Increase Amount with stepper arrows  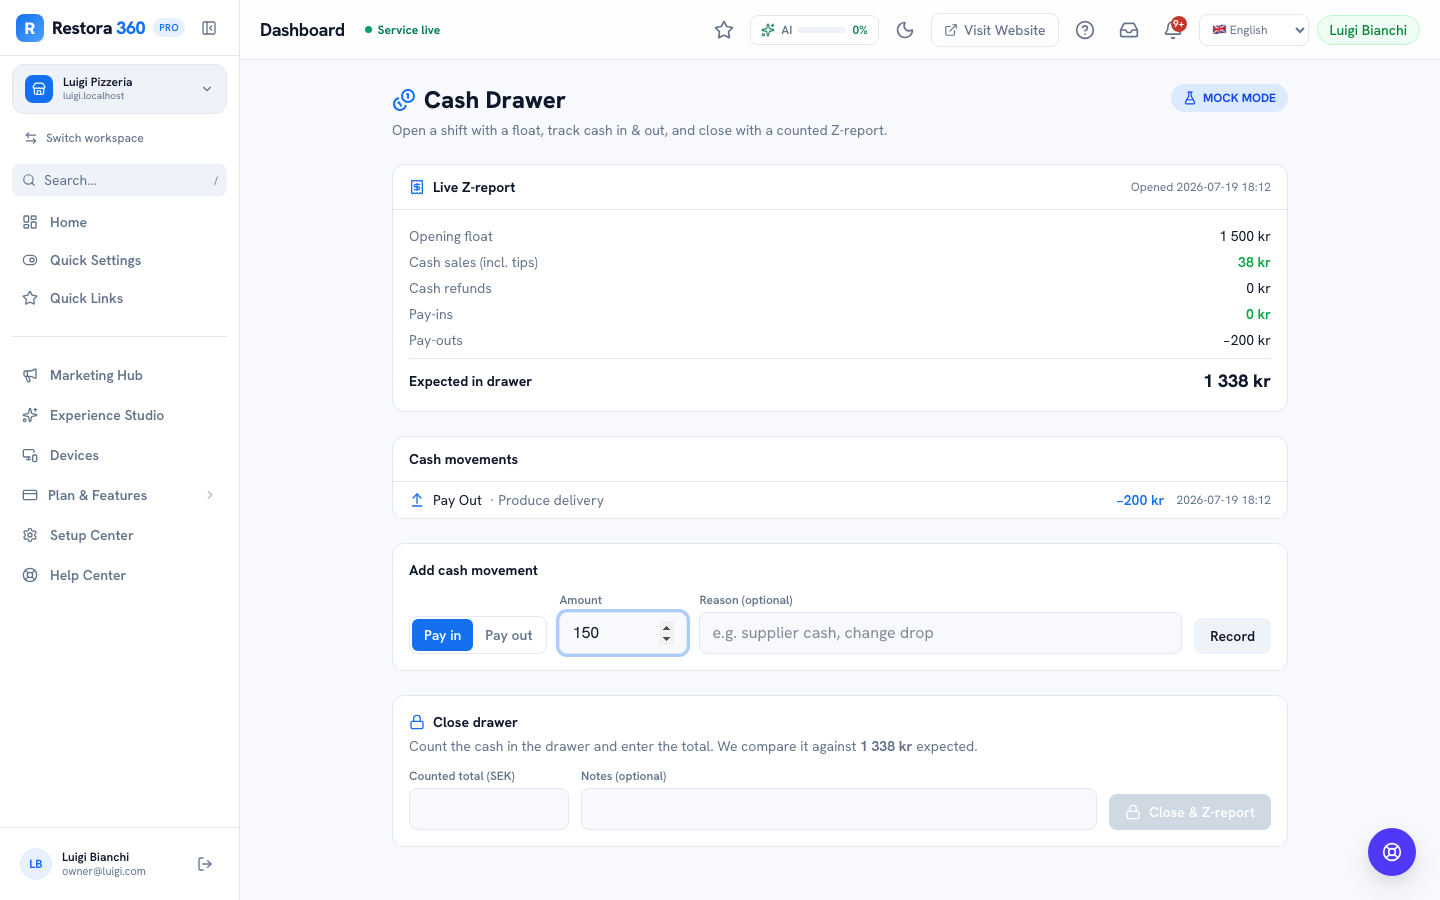(666, 628)
